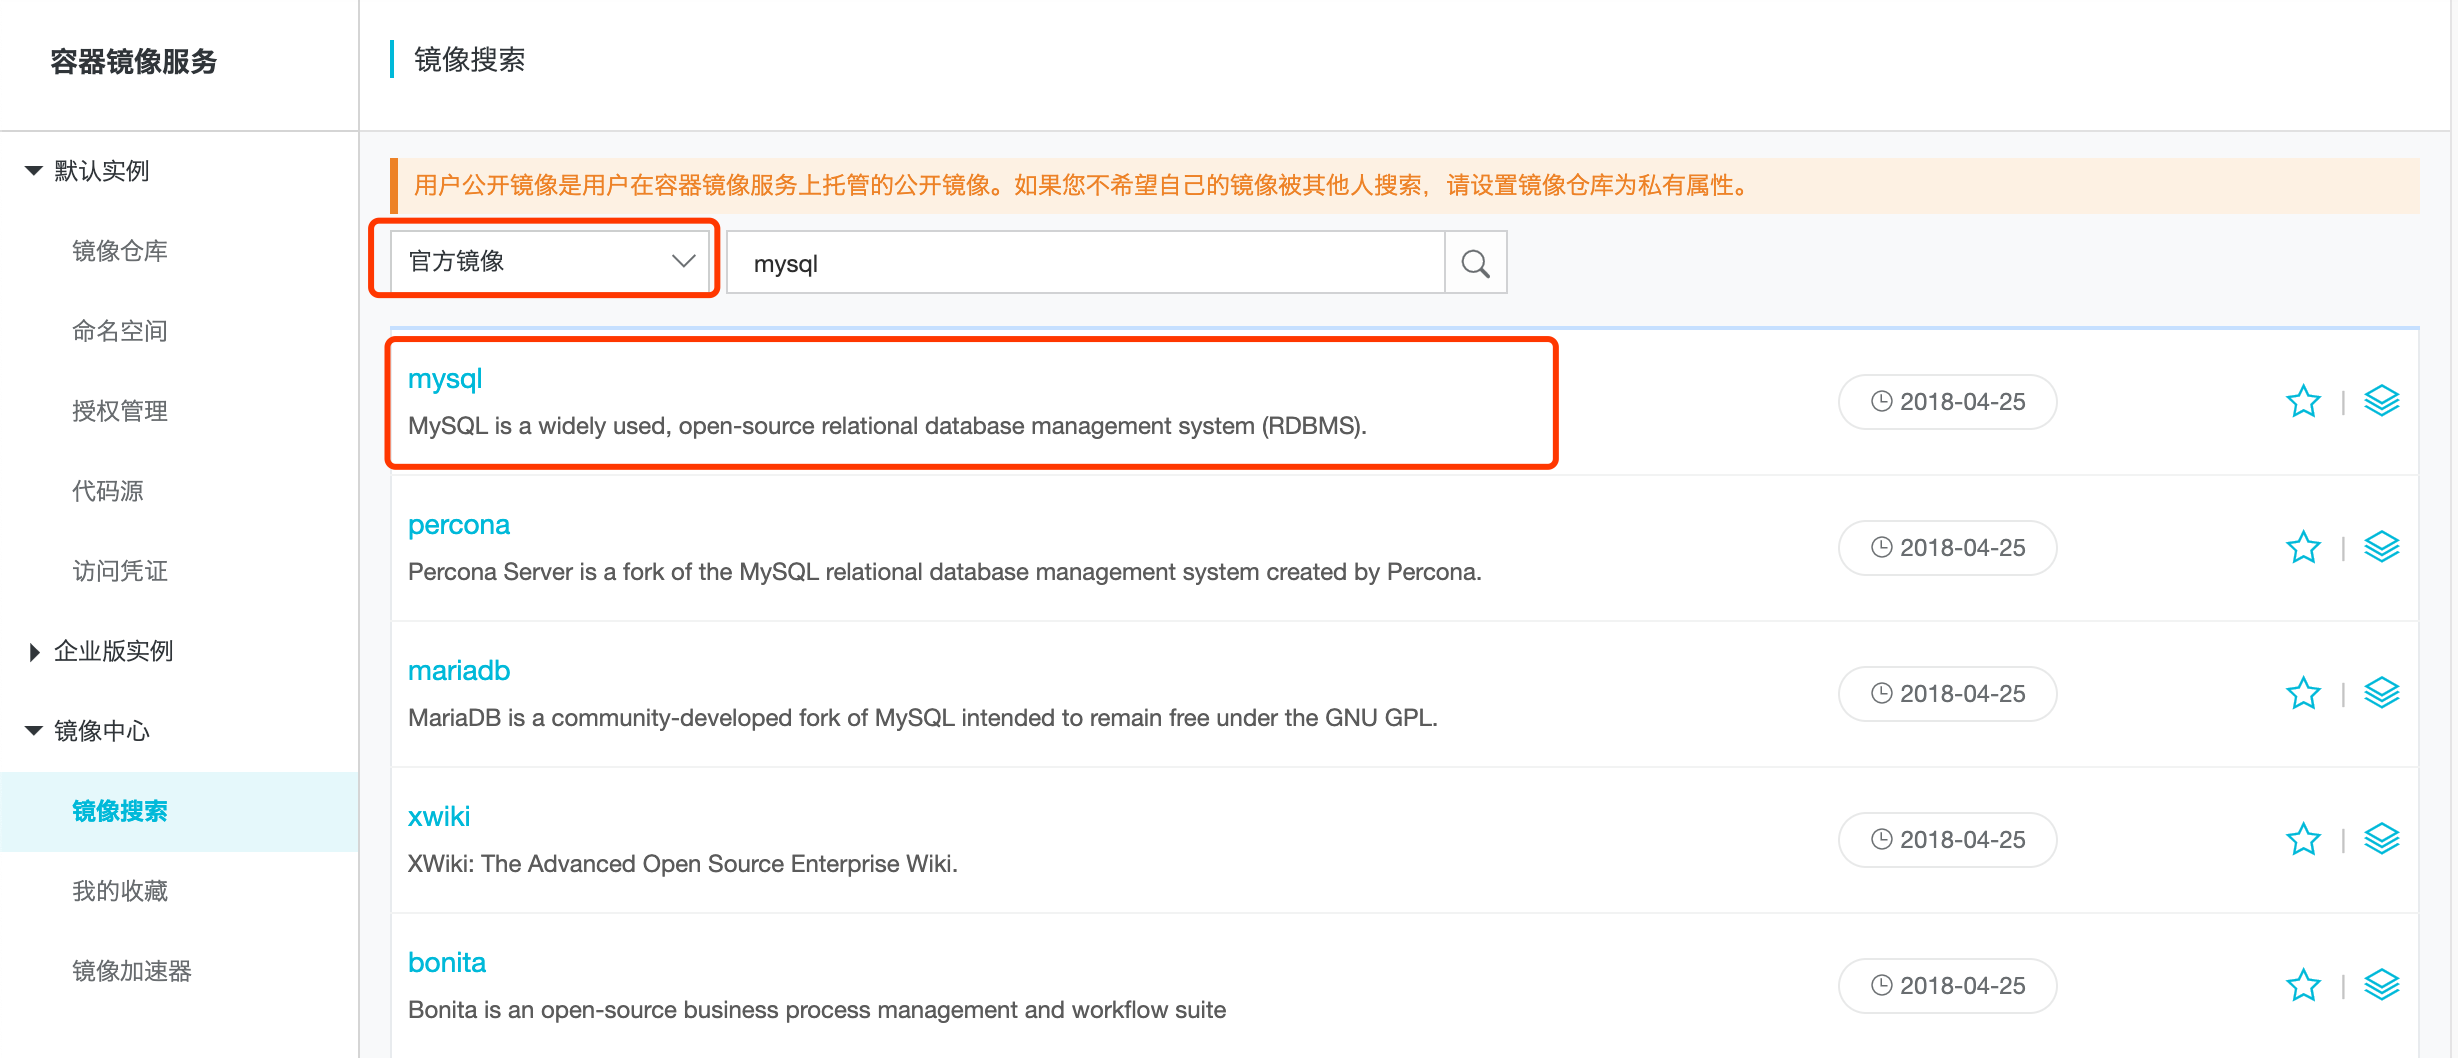Click the clock date badge on mariadb row
This screenshot has width=2458, height=1058.
click(x=1946, y=693)
